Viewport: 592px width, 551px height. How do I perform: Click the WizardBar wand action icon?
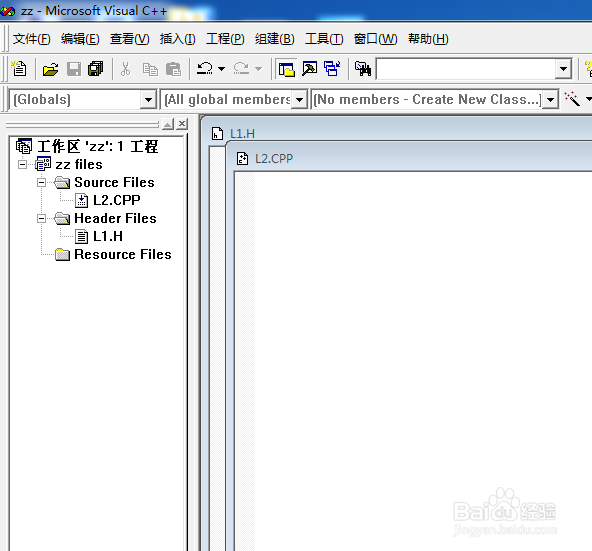point(572,99)
